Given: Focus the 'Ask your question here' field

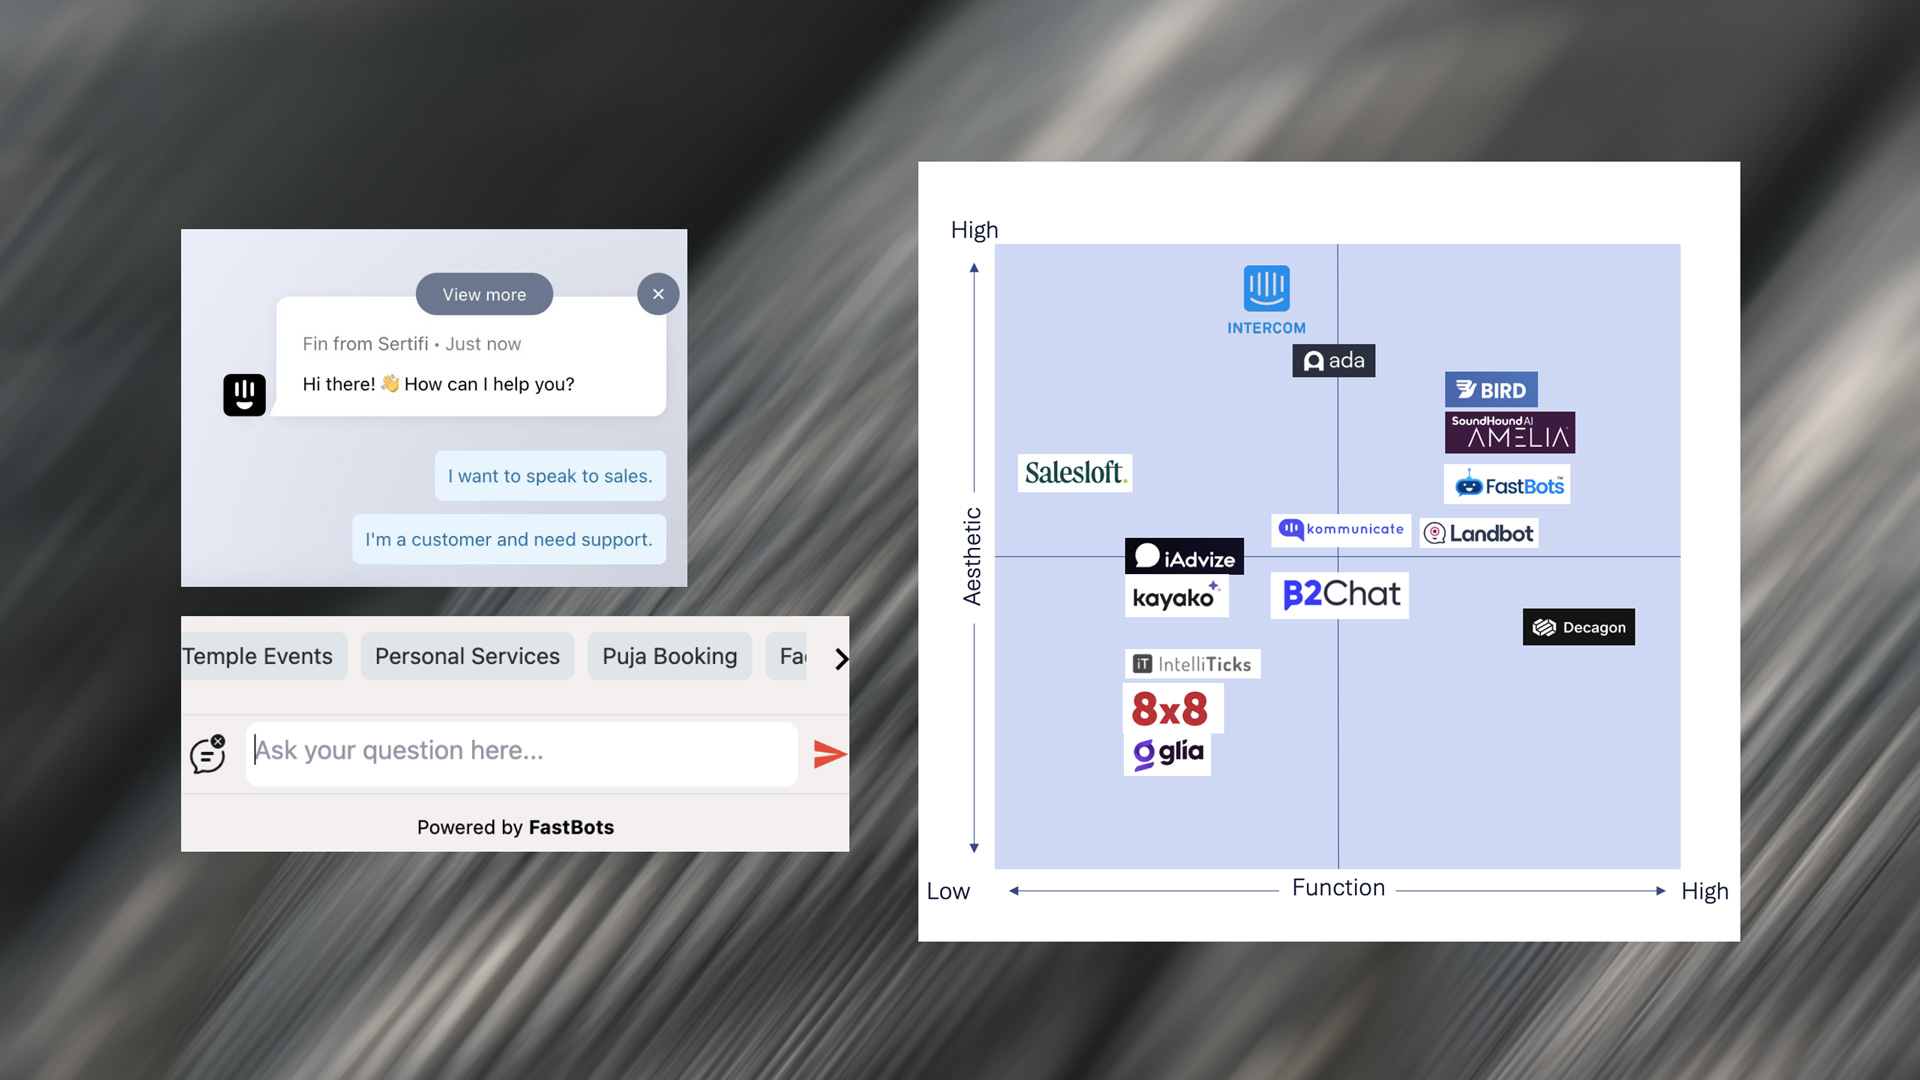Looking at the screenshot, I should pyautogui.click(x=520, y=752).
